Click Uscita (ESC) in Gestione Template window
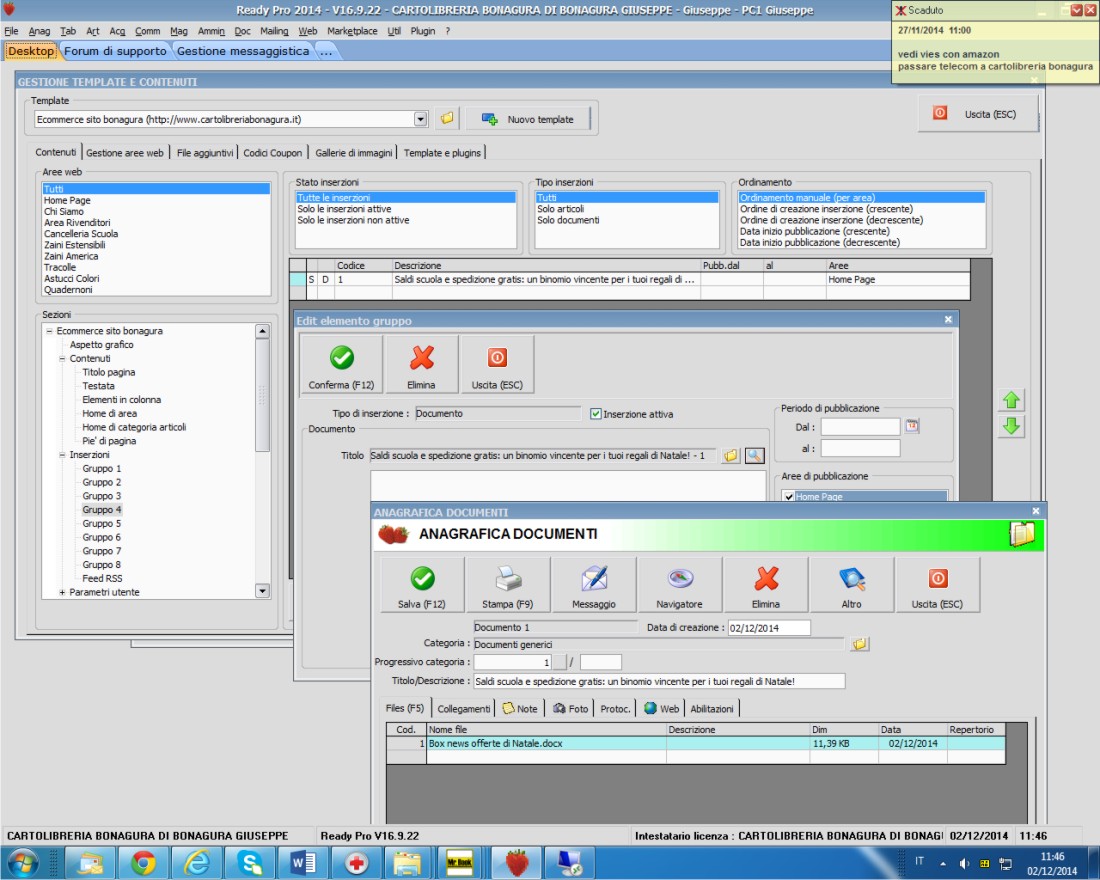 click(977, 114)
